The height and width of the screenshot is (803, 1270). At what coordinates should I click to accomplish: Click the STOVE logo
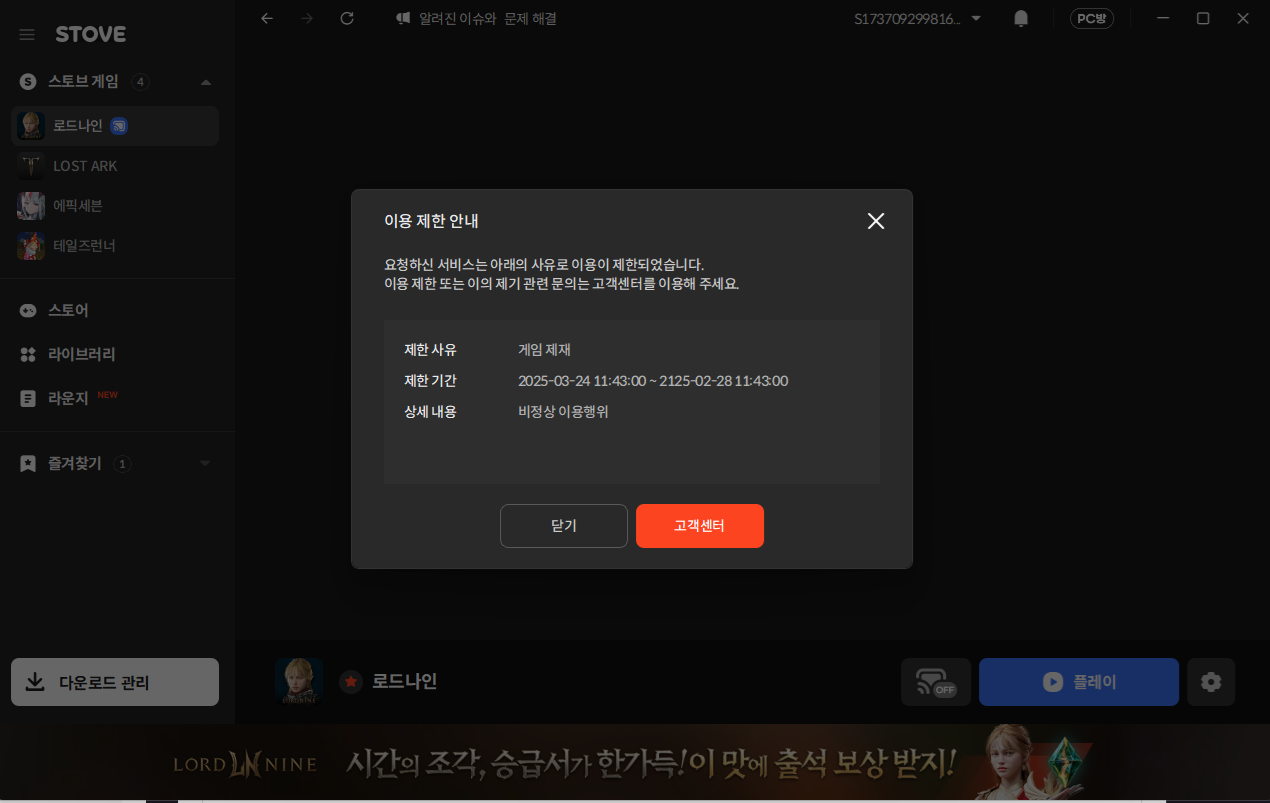pos(90,35)
